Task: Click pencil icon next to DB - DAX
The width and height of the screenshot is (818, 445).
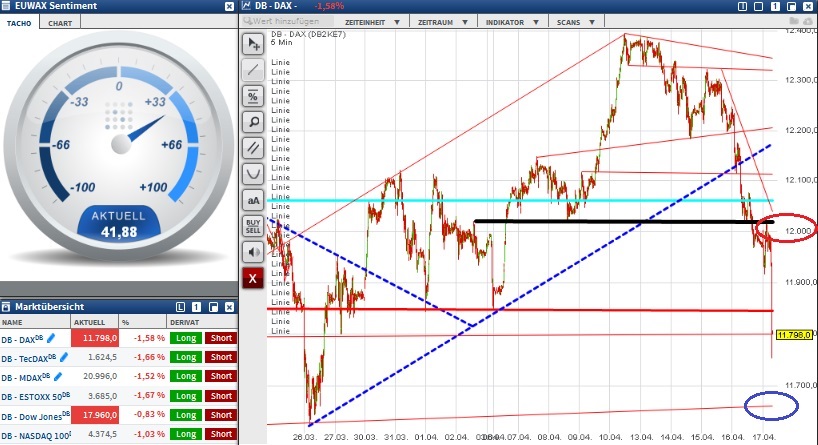Action: pyautogui.click(x=51, y=339)
